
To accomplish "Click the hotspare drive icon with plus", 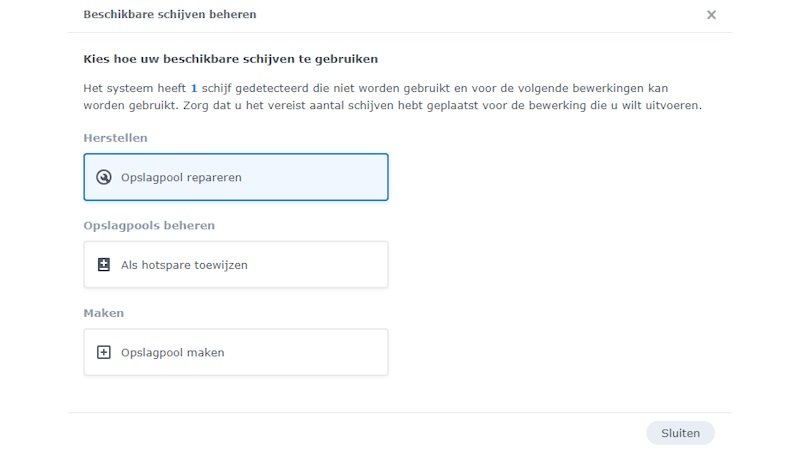I will [x=104, y=265].
